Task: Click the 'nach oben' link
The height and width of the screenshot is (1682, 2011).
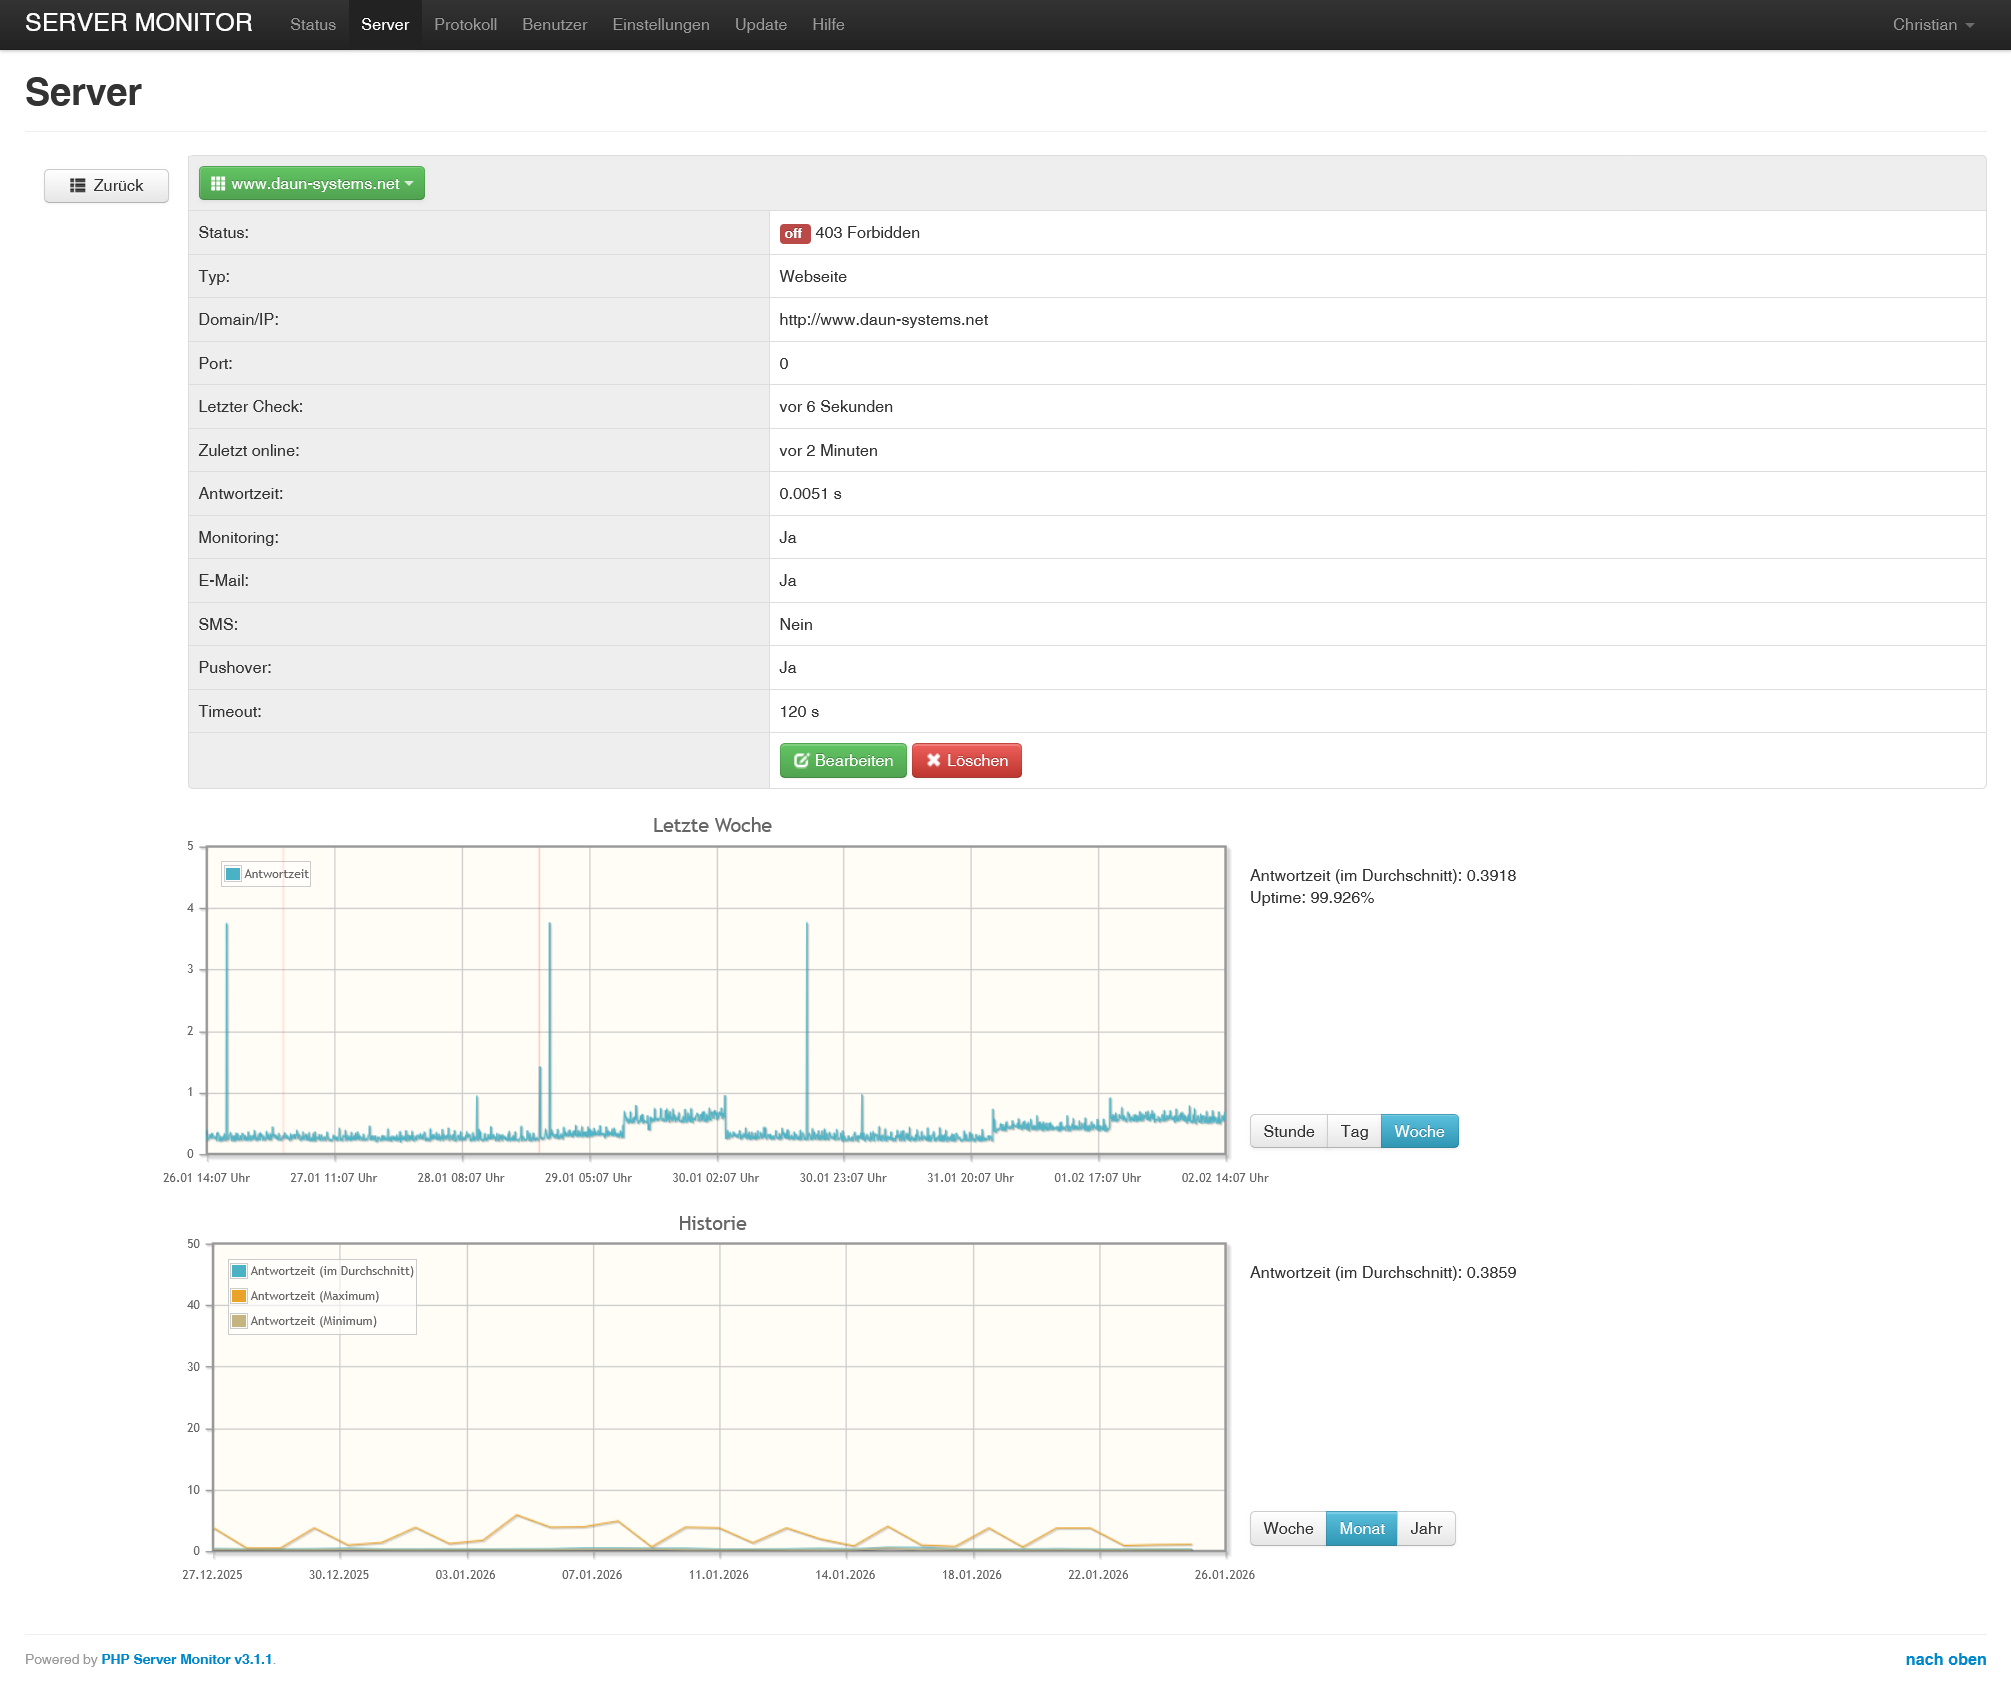Action: (x=1945, y=1660)
